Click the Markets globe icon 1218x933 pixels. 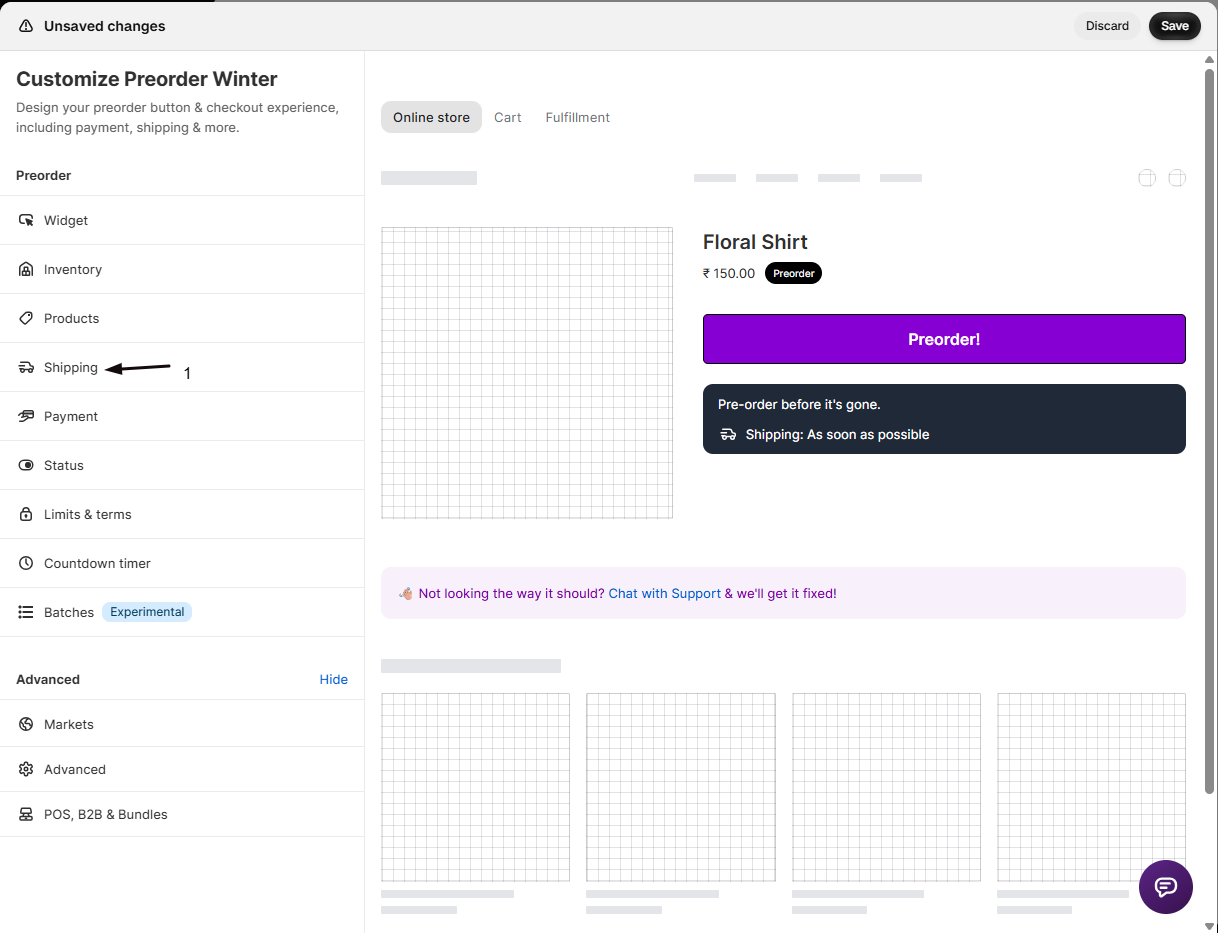tap(26, 724)
